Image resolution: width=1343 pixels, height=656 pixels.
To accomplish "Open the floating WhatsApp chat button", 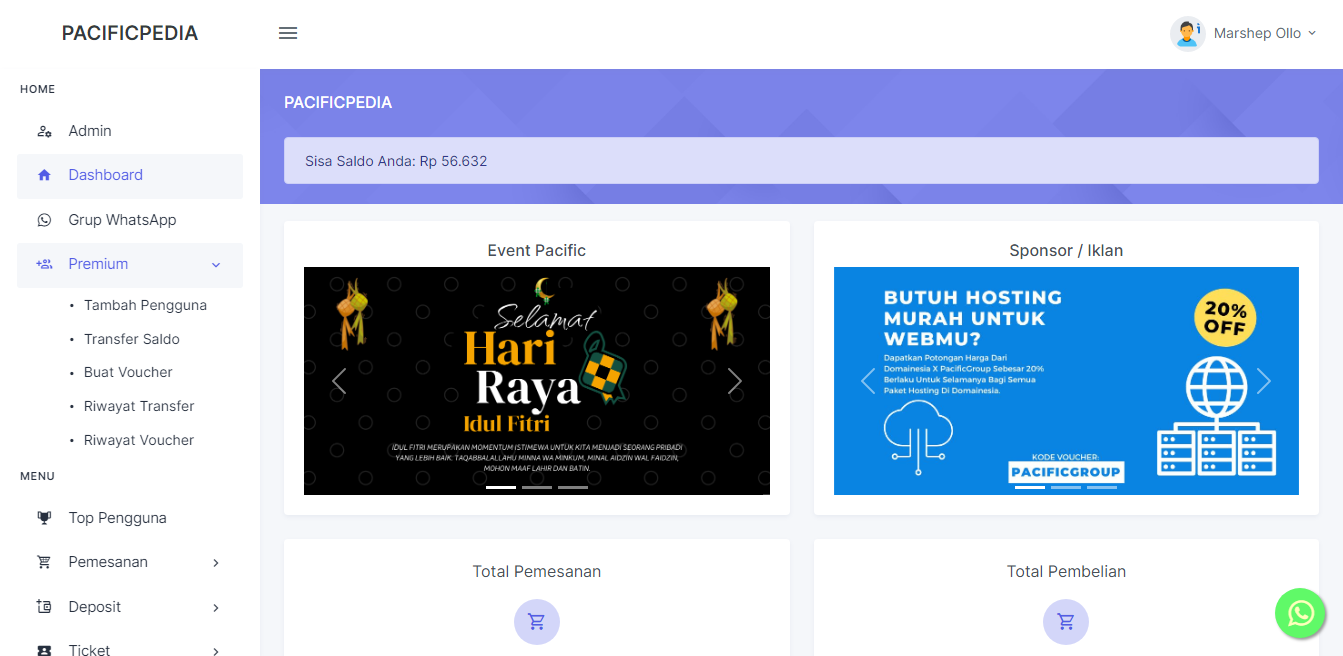I will click(1300, 613).
